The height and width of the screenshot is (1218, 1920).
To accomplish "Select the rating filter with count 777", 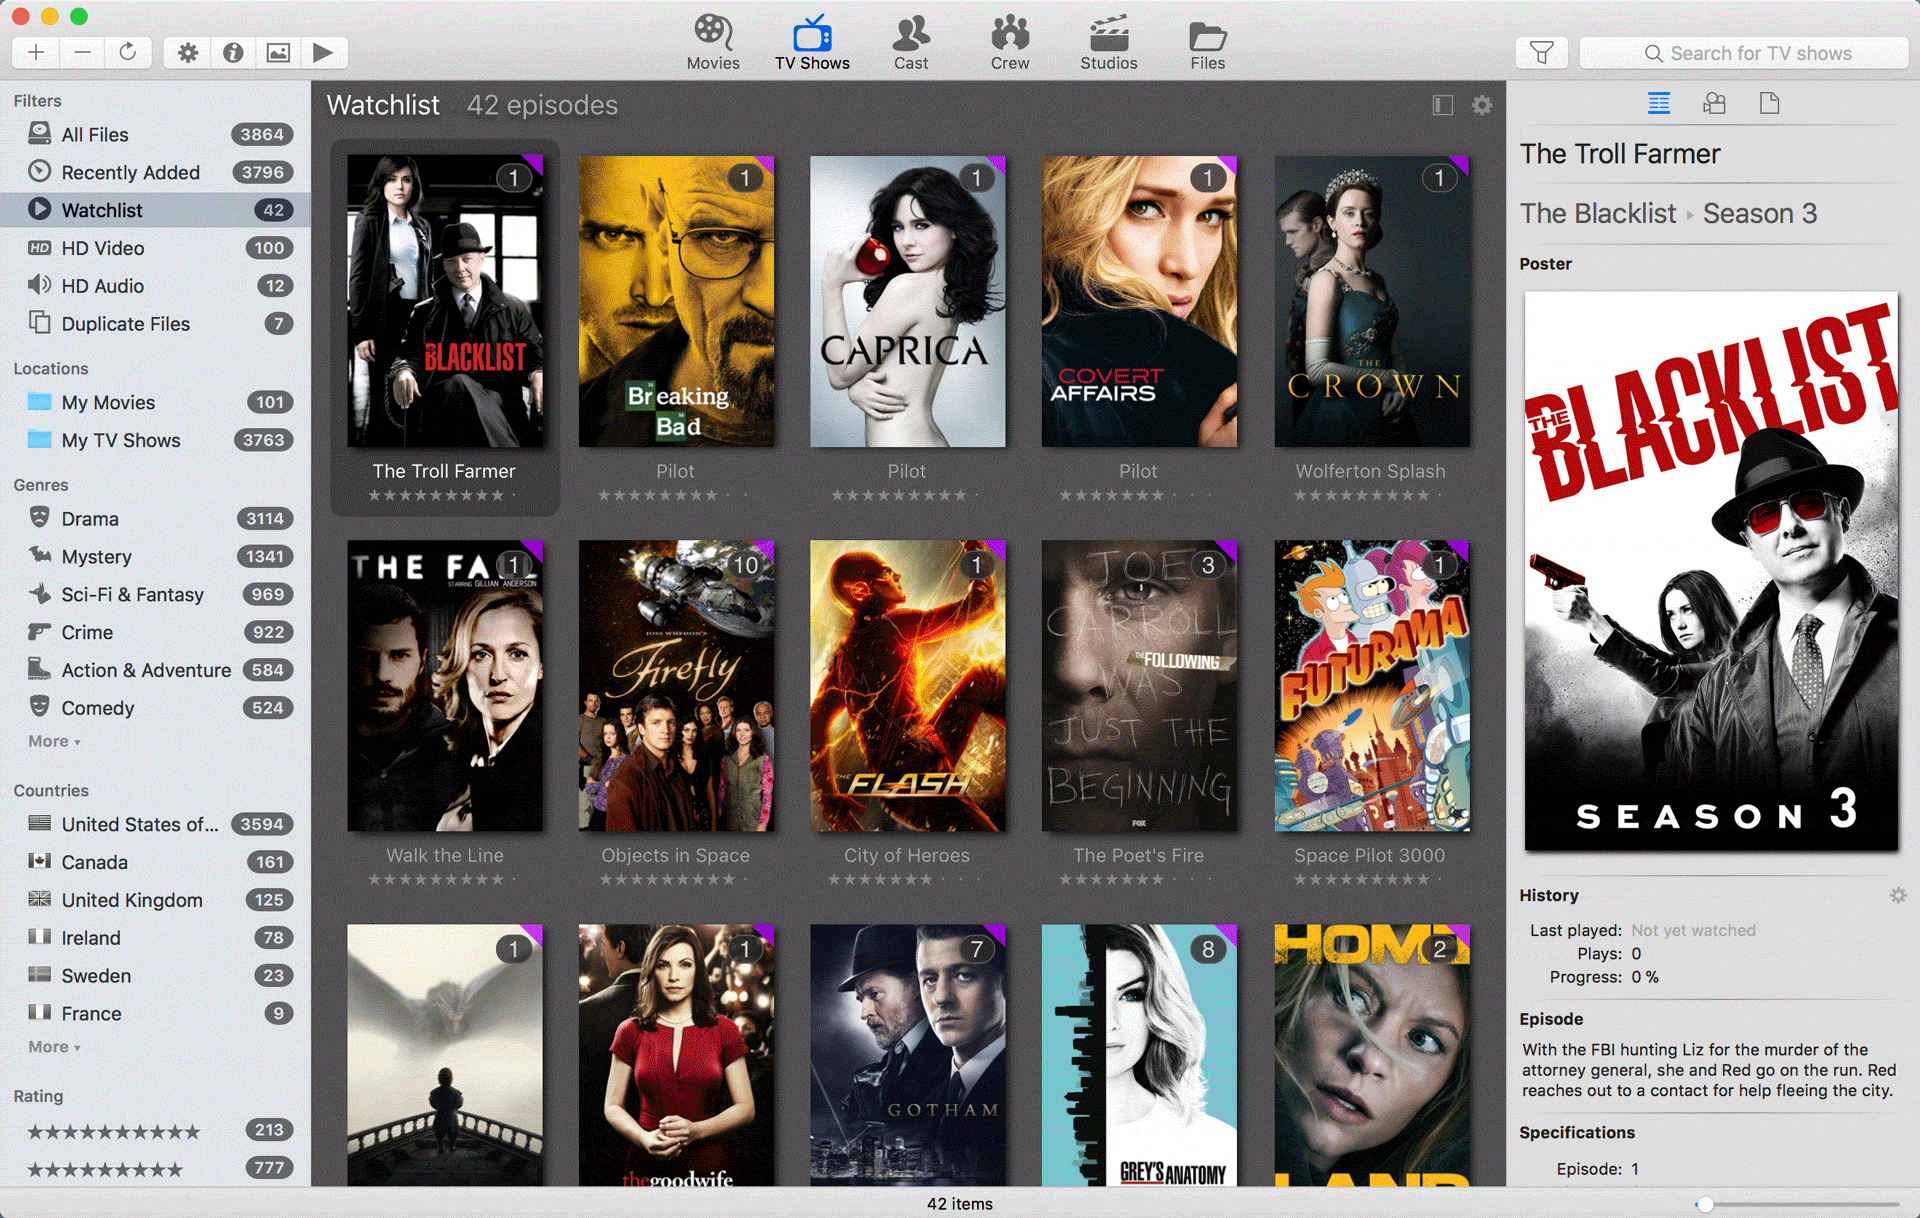I will (x=155, y=1168).
